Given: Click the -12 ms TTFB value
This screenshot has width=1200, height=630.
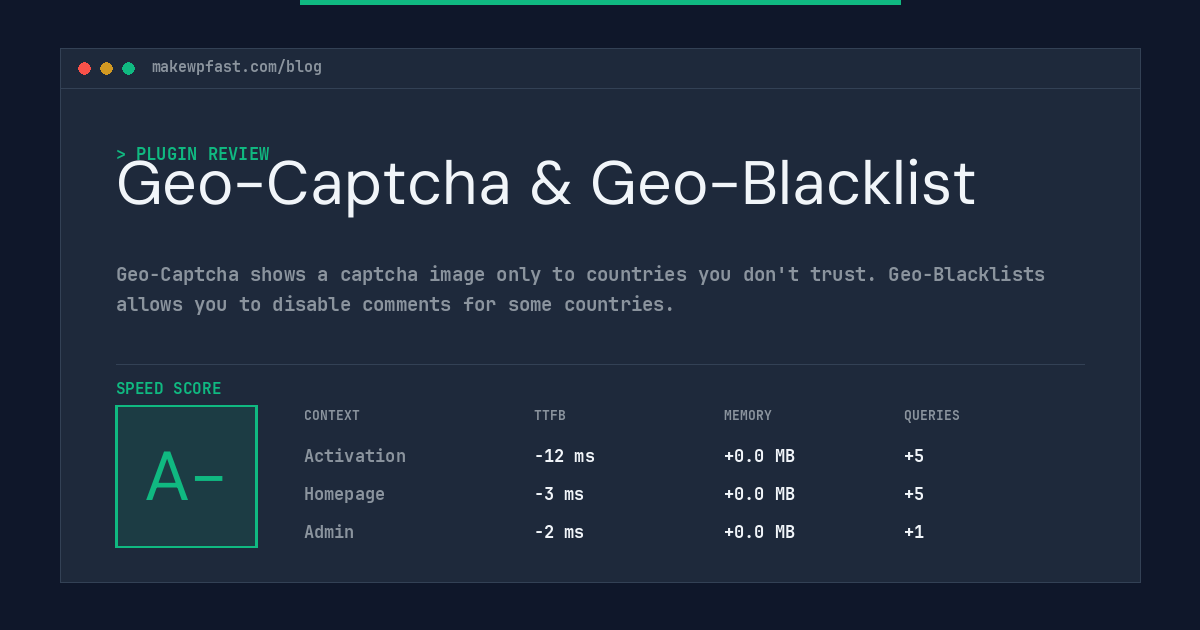Looking at the screenshot, I should pos(564,456).
